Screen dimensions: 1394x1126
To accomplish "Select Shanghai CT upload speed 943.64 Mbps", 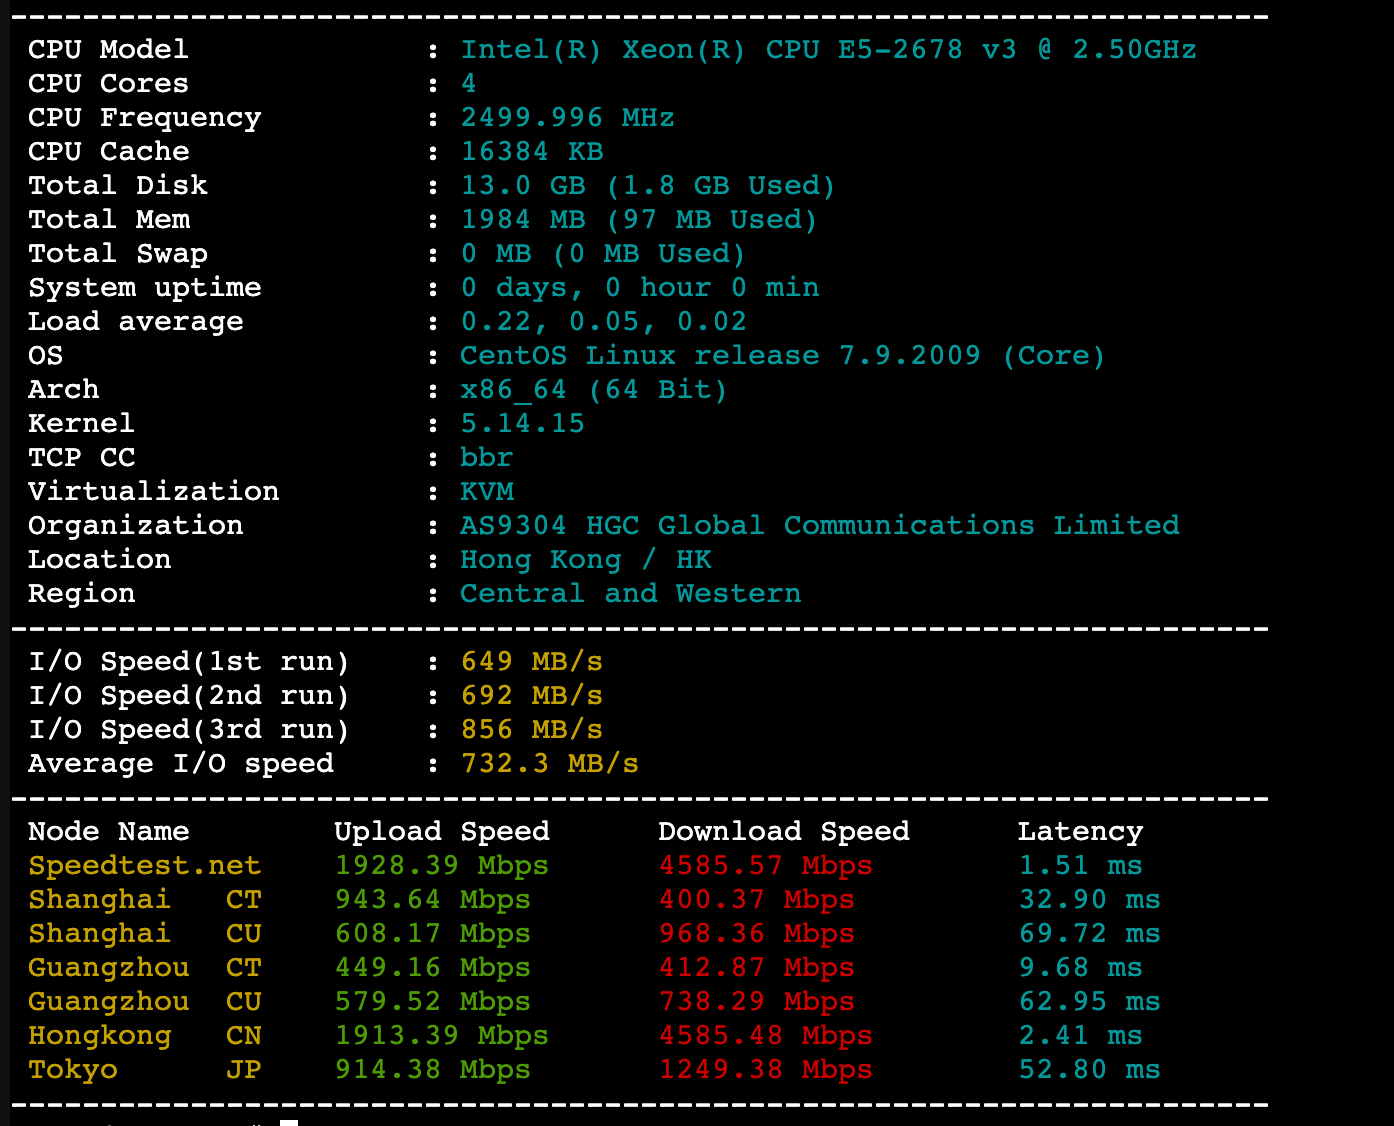I will pos(432,900).
